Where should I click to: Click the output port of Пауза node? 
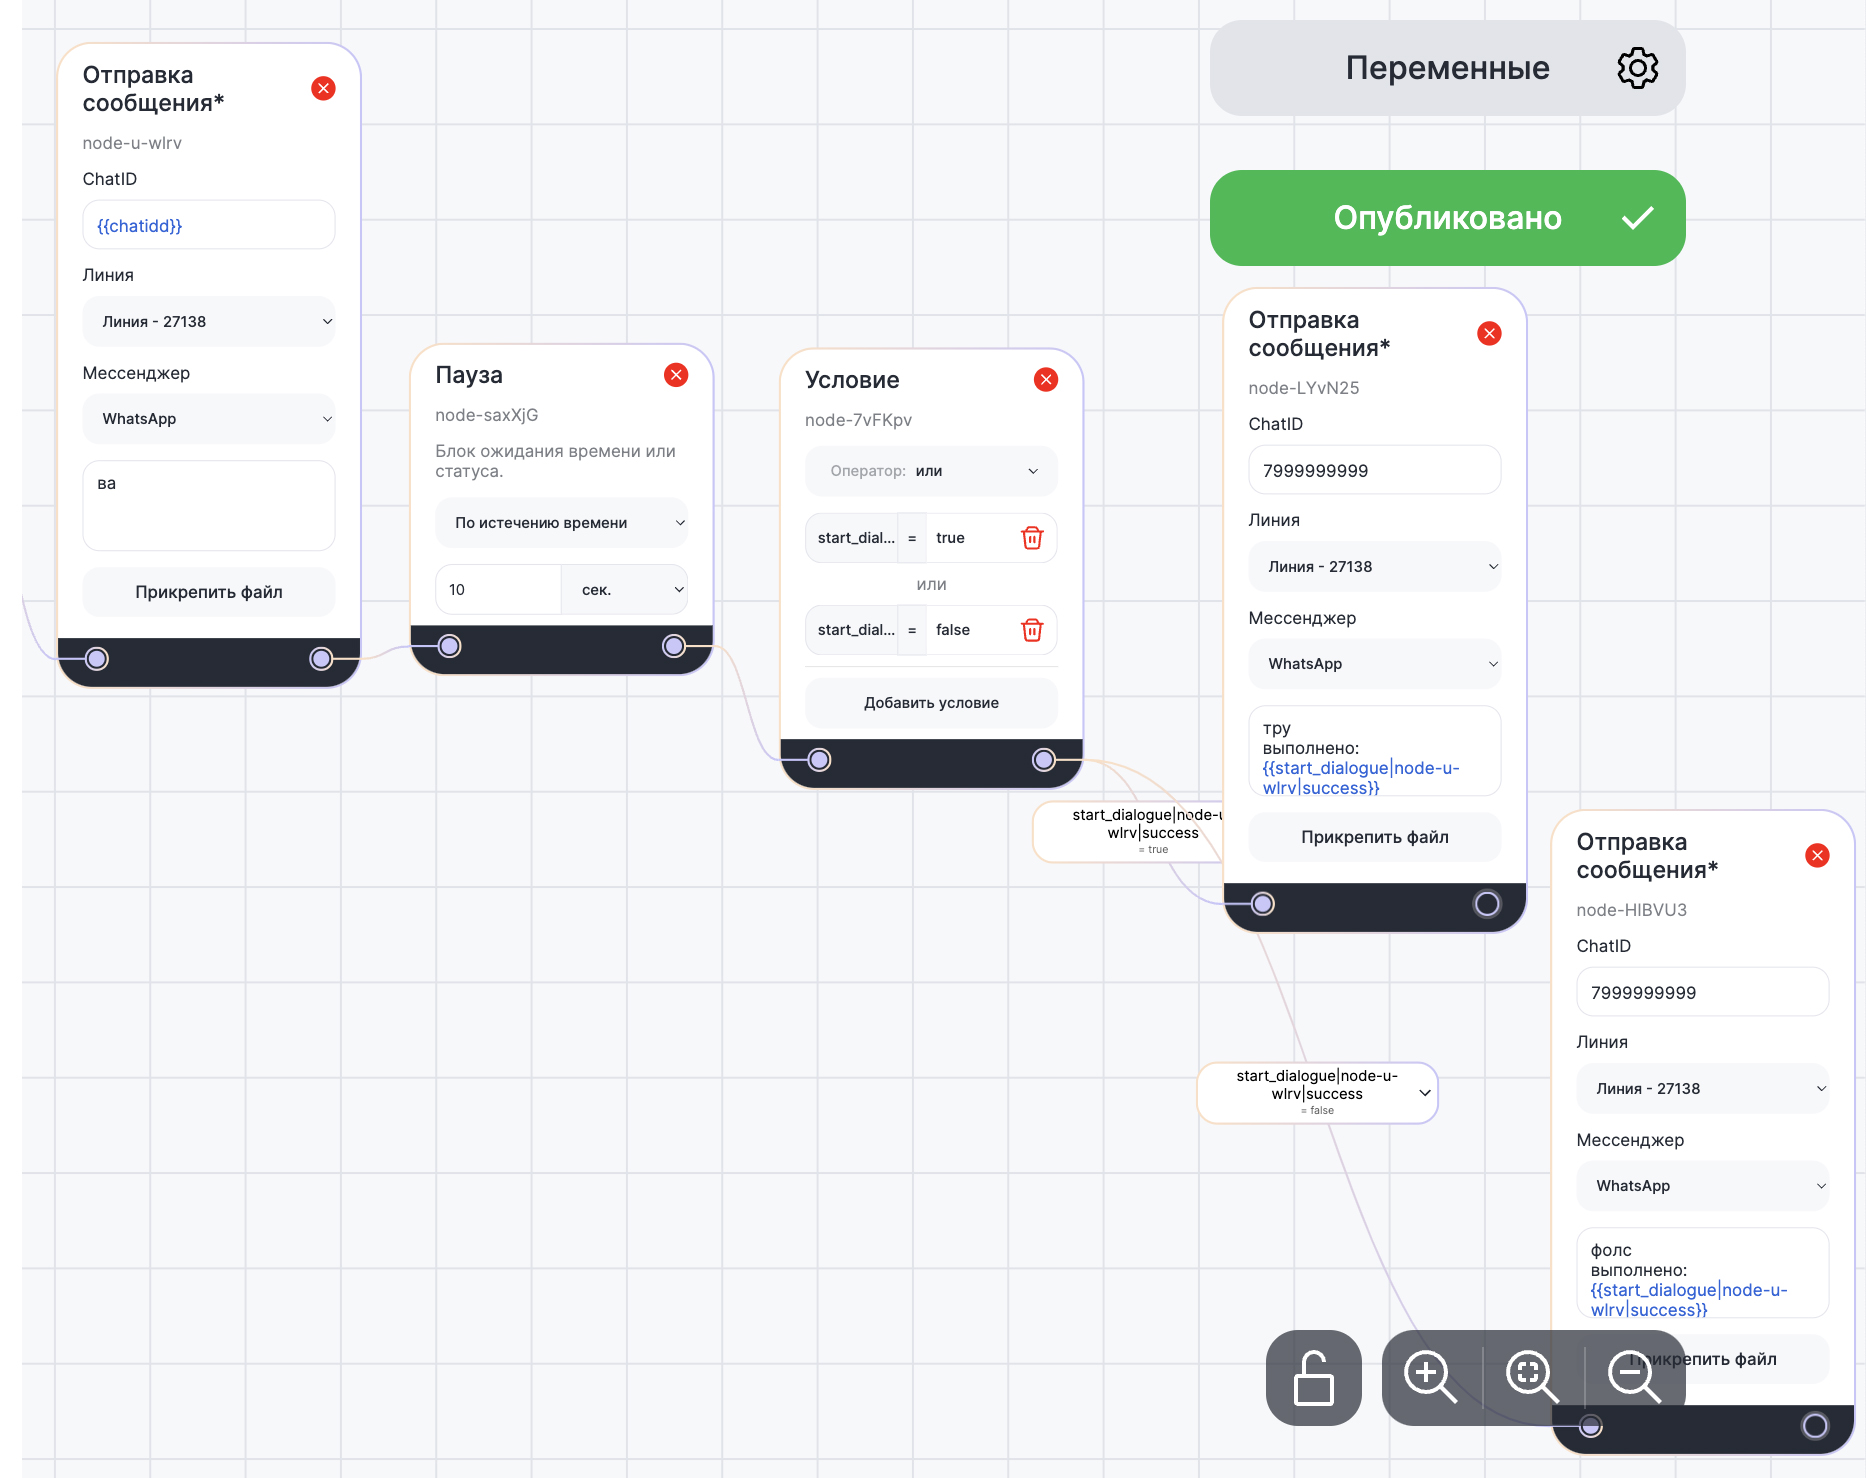pyautogui.click(x=674, y=646)
